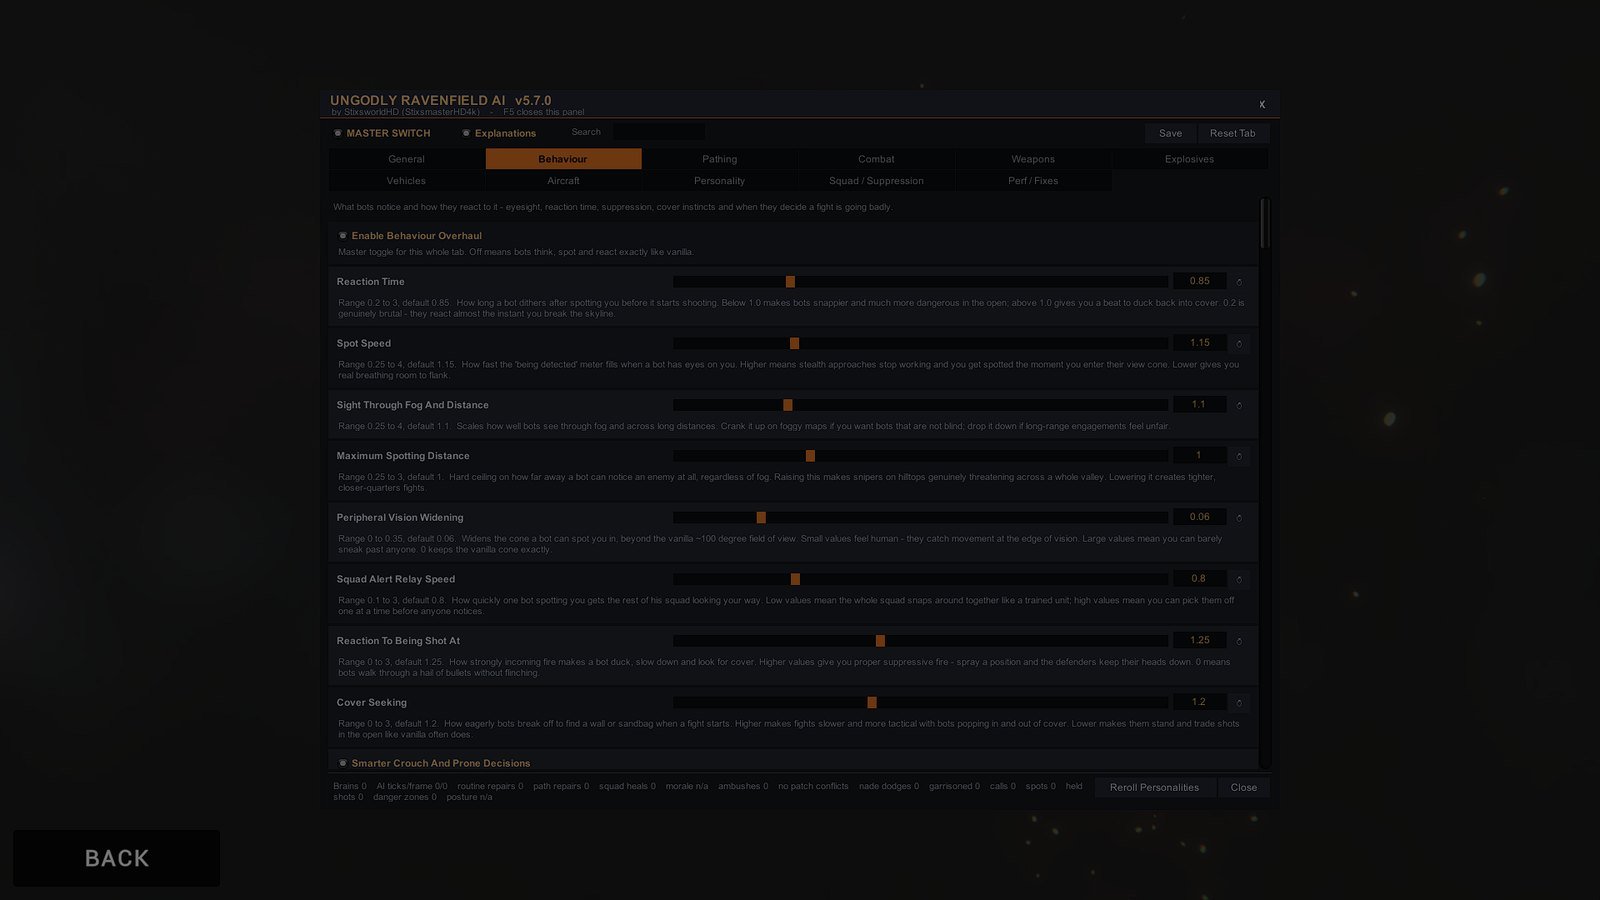Reset Spot Speed with its reset icon
The height and width of the screenshot is (900, 1600).
coord(1239,344)
